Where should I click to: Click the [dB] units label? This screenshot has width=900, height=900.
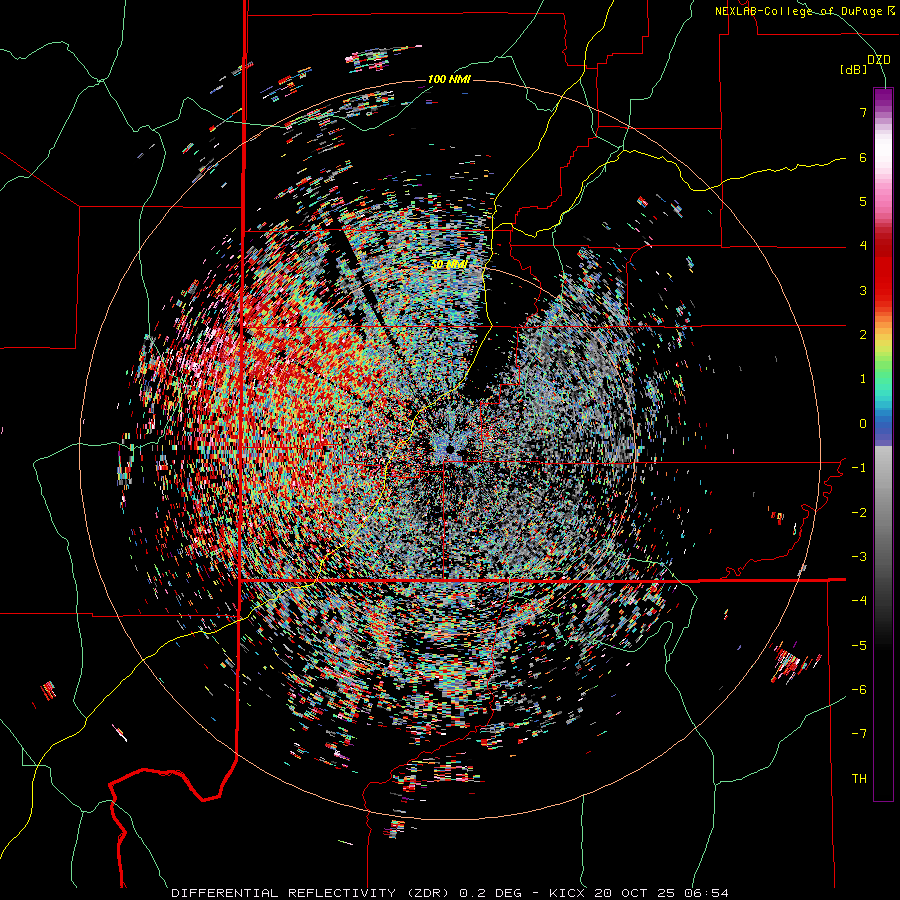click(x=854, y=70)
